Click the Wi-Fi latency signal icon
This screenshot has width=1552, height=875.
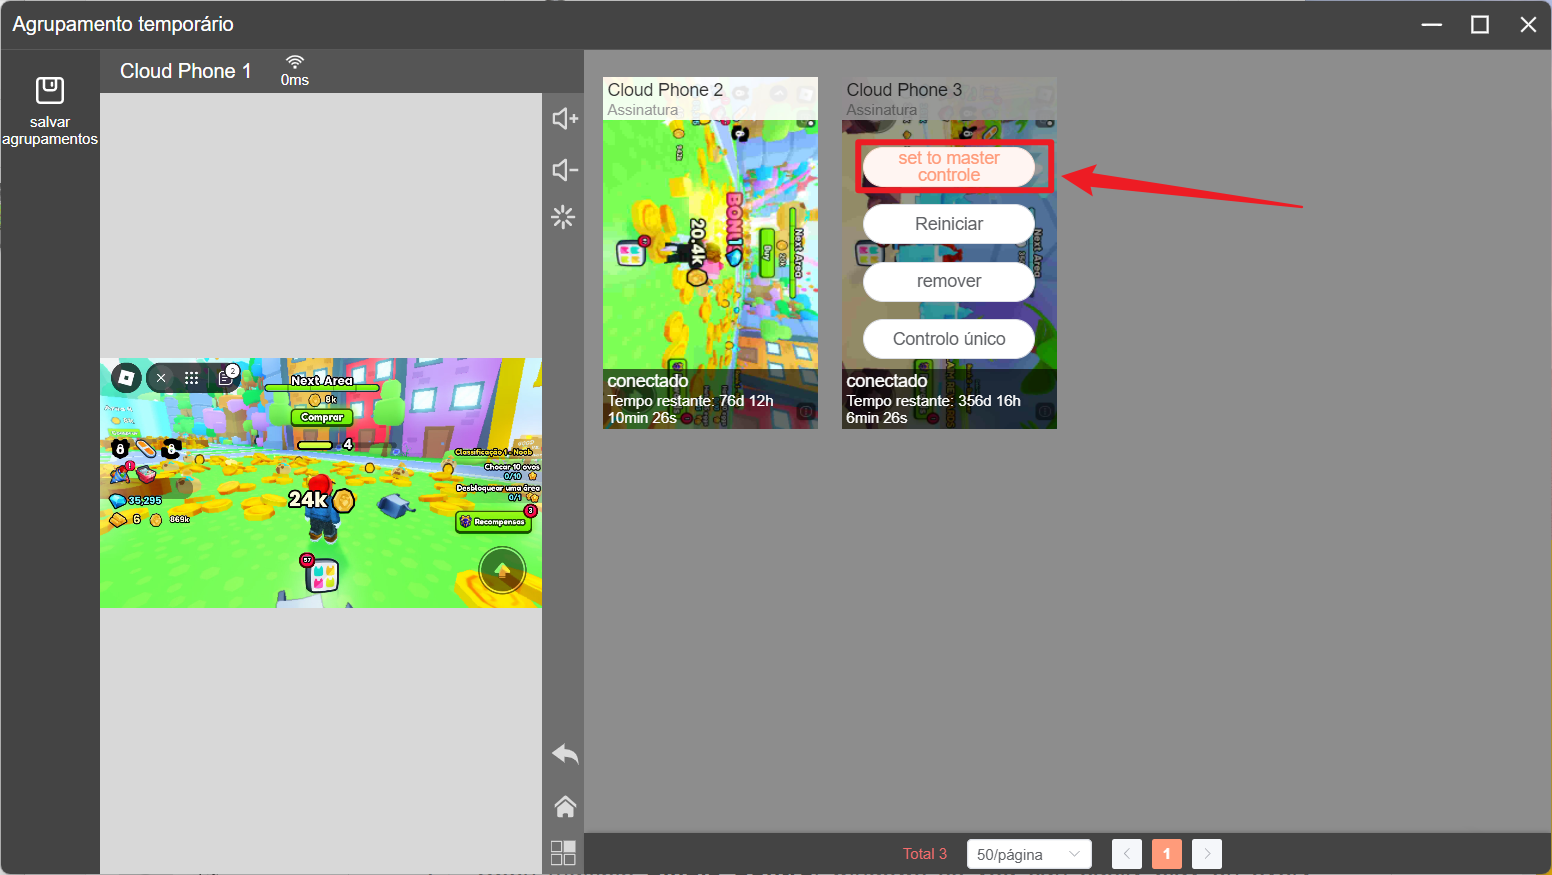295,62
